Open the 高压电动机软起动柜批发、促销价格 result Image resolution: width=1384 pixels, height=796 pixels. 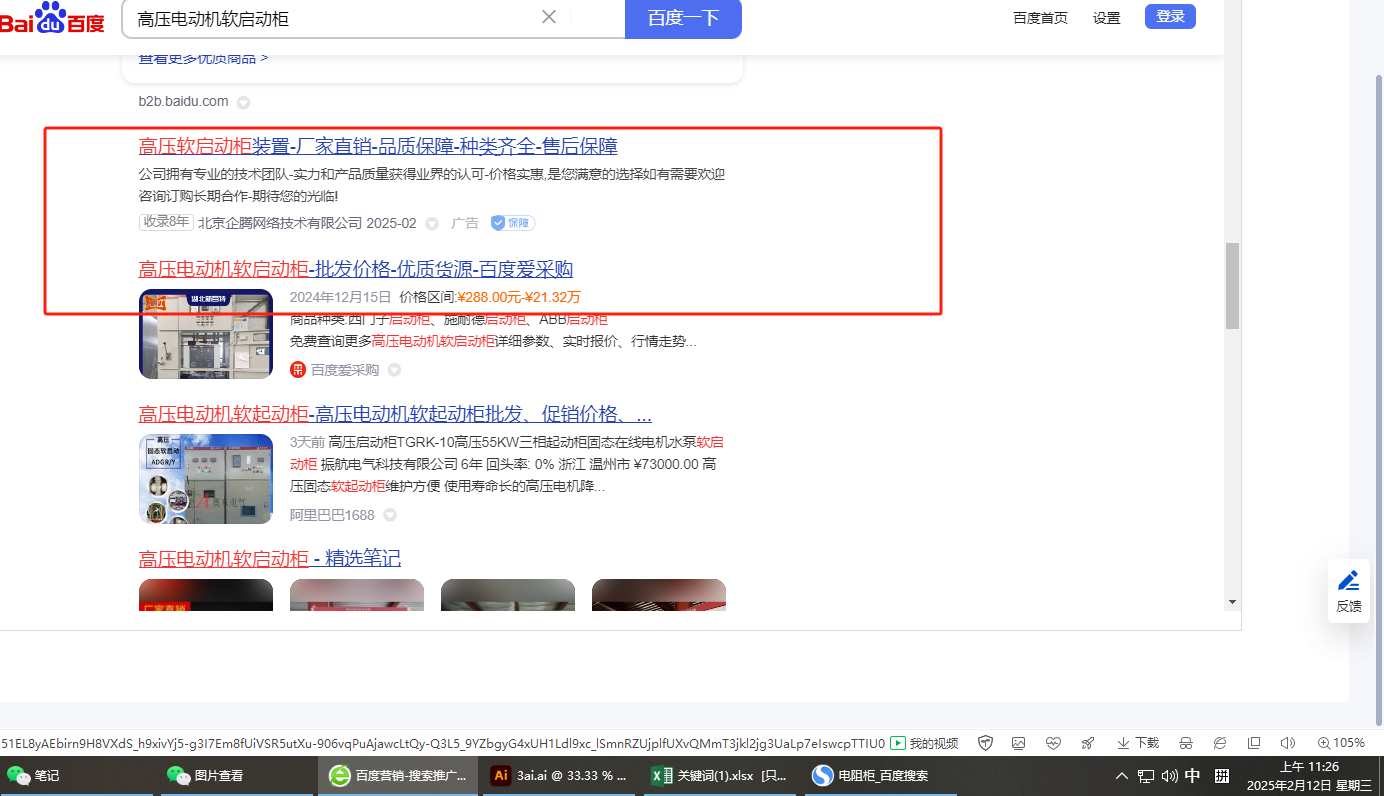(x=395, y=415)
